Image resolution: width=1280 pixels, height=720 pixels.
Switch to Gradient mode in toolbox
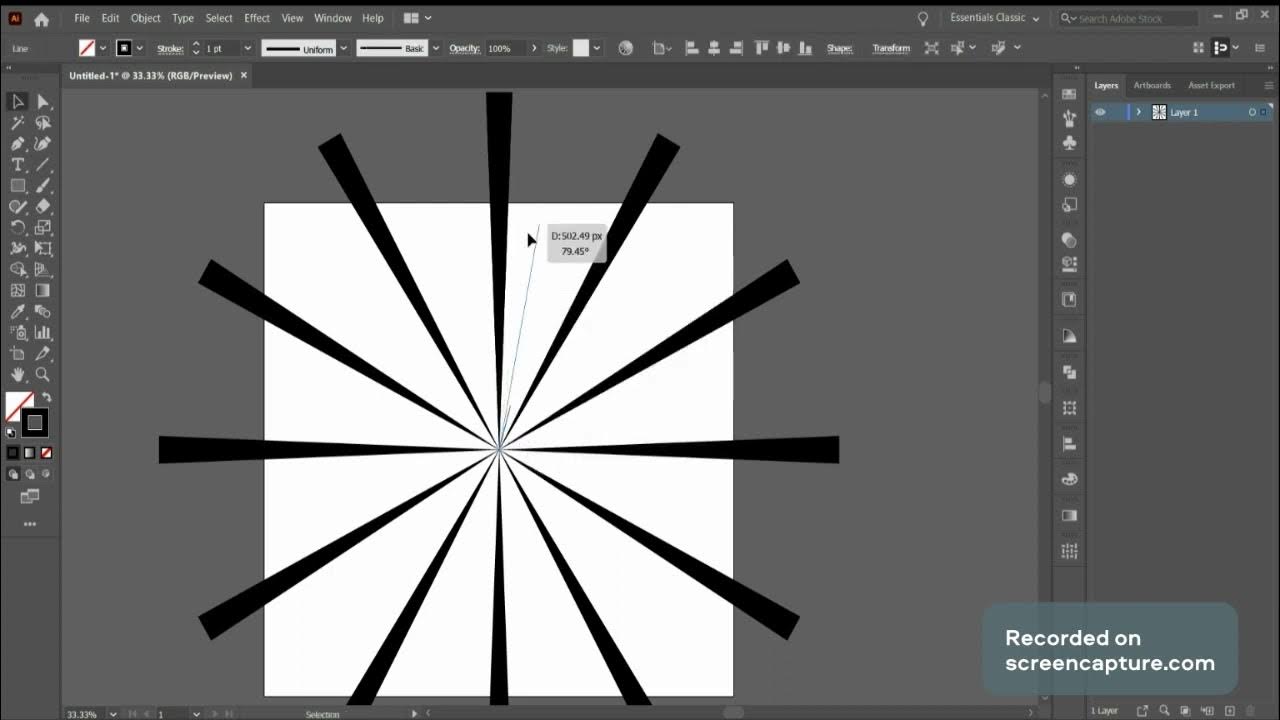coord(29,453)
